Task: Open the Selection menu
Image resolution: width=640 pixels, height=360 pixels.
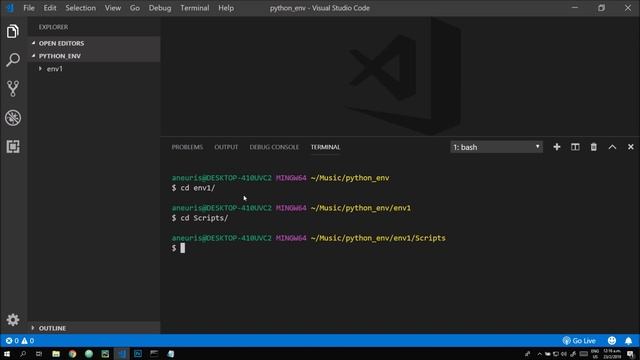Action: pos(80,8)
